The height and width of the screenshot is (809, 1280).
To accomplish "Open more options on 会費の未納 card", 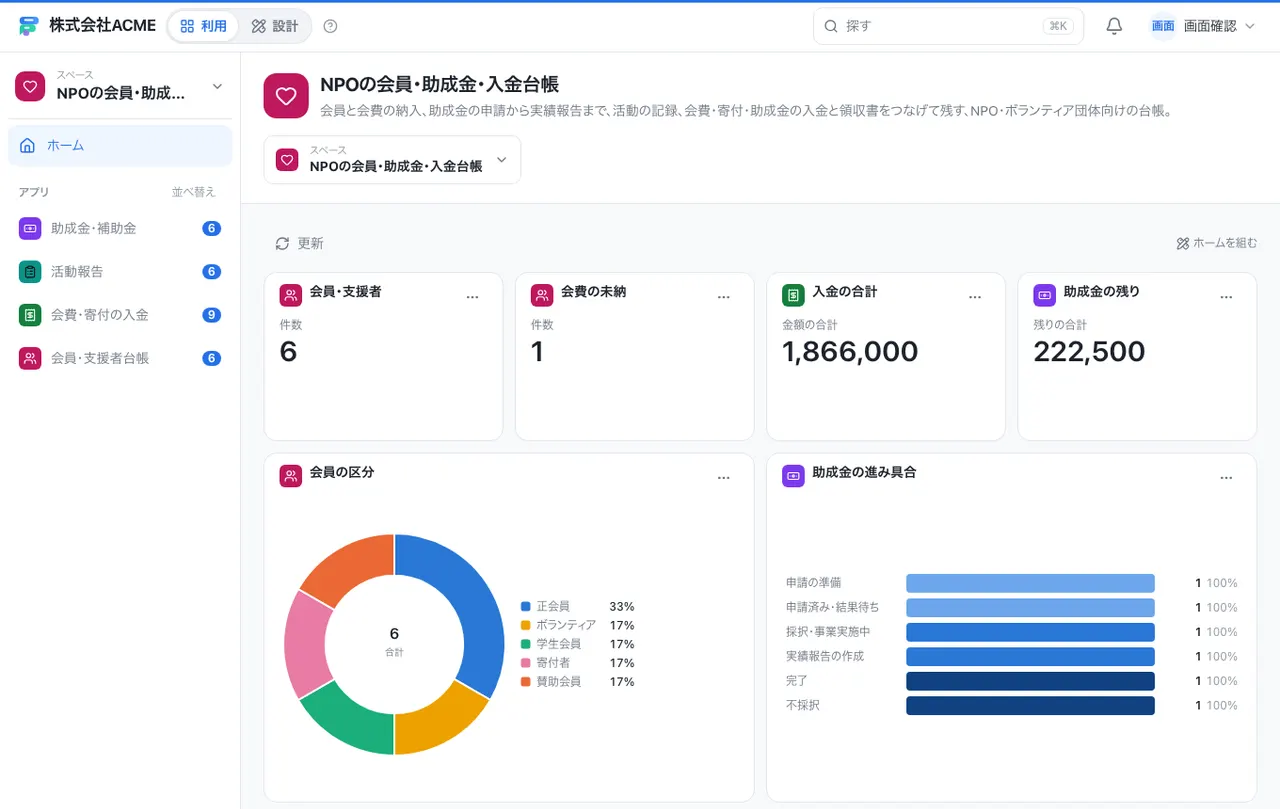I will coord(724,297).
